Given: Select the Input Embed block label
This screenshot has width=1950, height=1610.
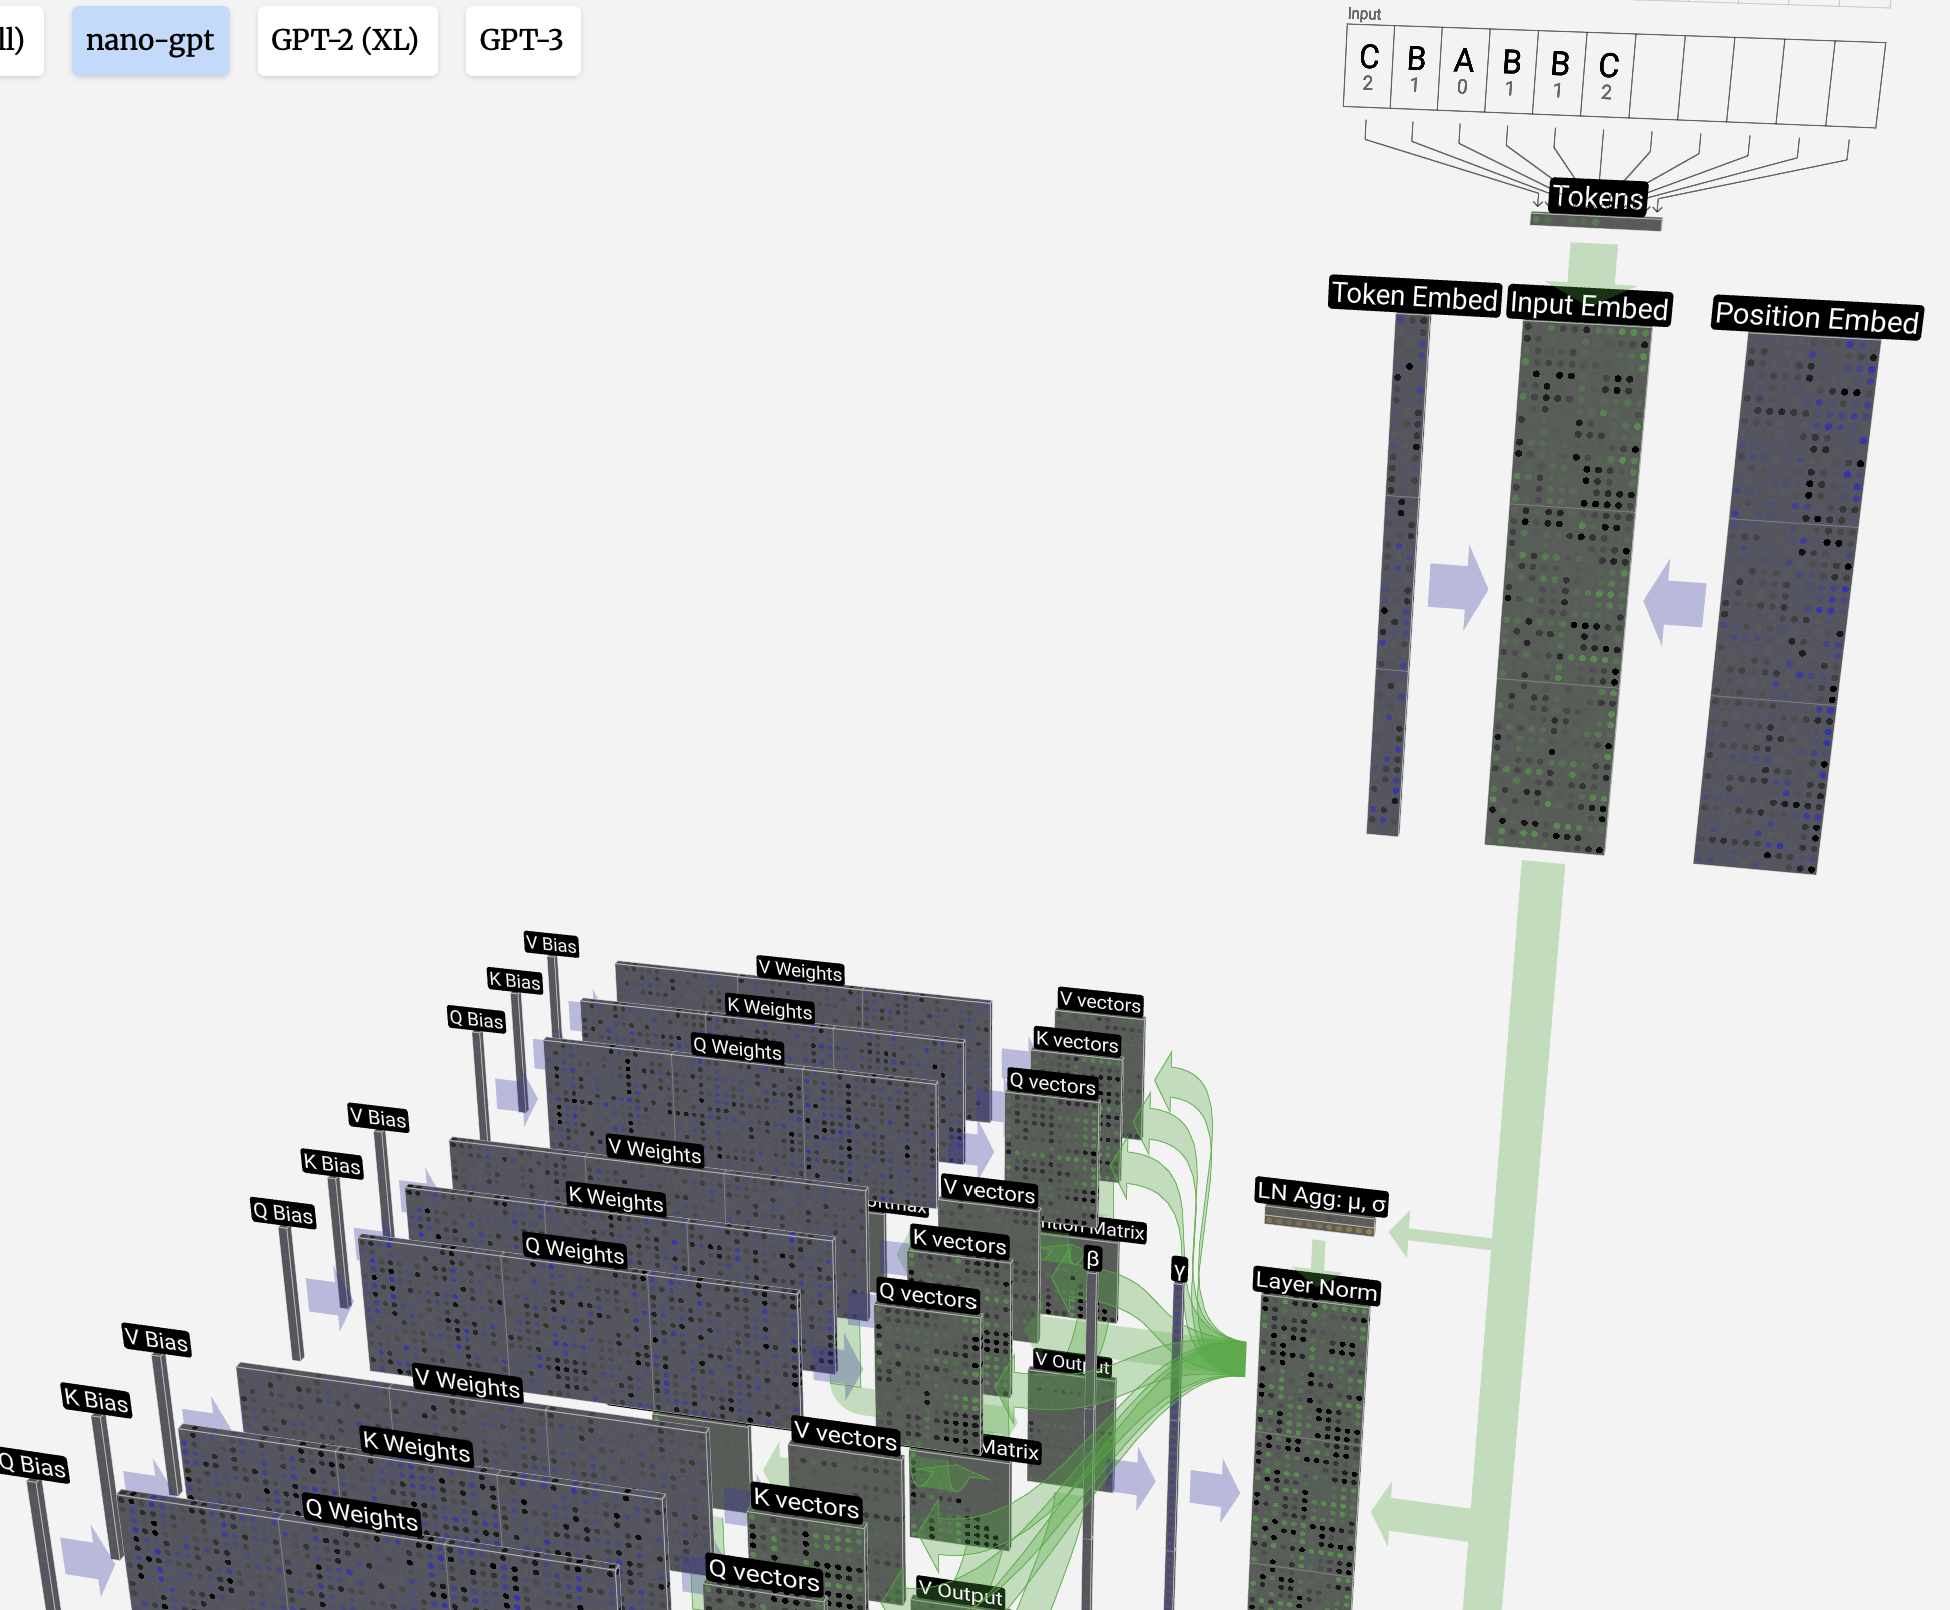Looking at the screenshot, I should [1589, 305].
